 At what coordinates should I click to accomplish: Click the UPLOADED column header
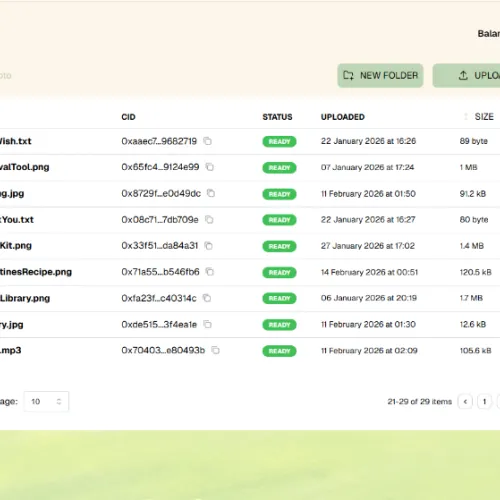(343, 117)
